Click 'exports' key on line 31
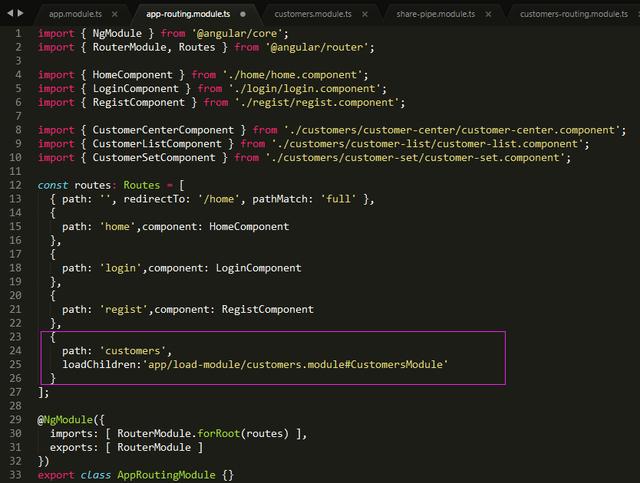This screenshot has width=640, height=483. coord(71,447)
